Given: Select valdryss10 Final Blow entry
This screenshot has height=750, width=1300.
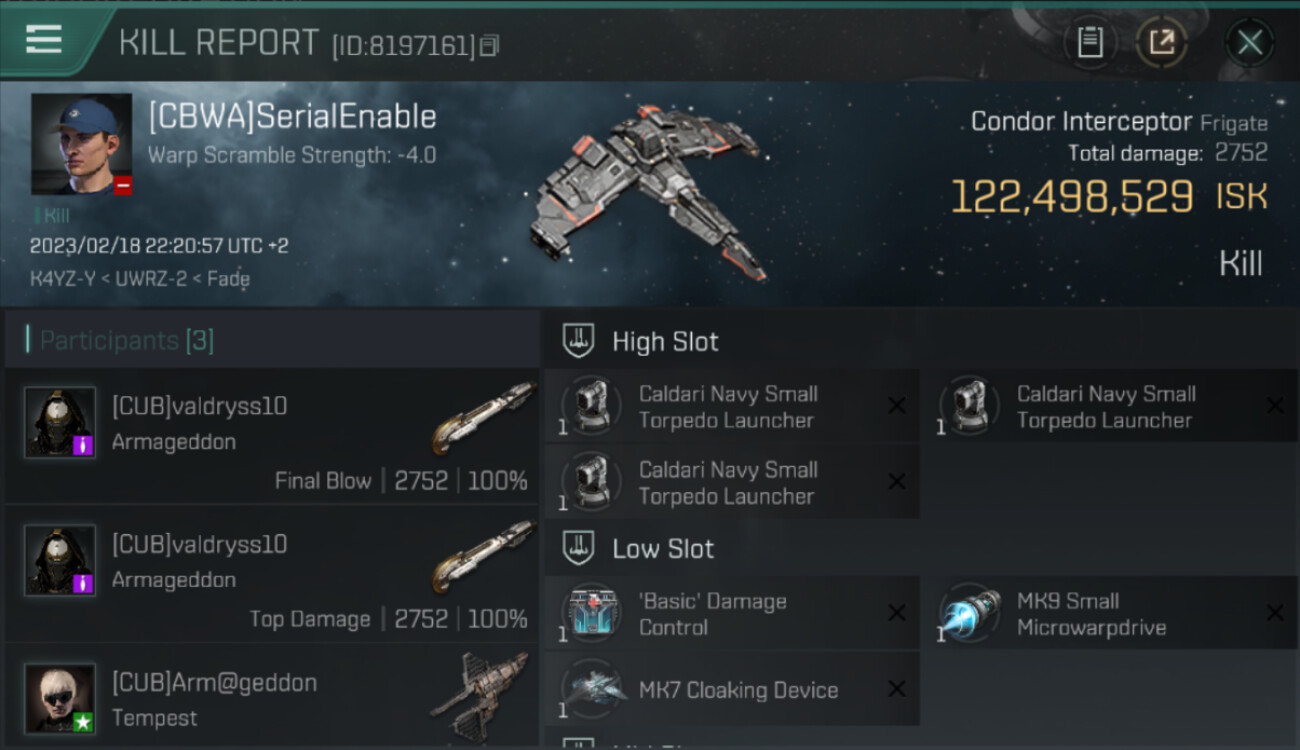Looking at the screenshot, I should pyautogui.click(x=272, y=435).
